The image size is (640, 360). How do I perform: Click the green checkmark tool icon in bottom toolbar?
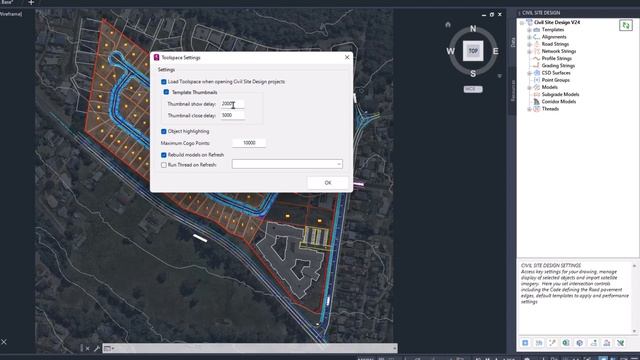(x=620, y=343)
